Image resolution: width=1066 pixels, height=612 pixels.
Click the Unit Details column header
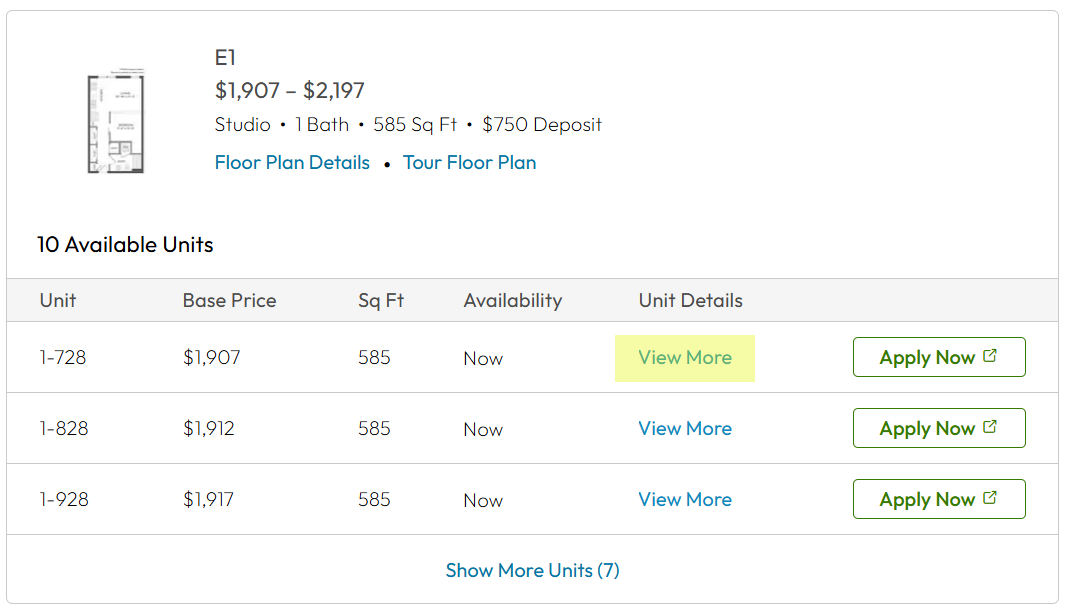[x=690, y=301]
